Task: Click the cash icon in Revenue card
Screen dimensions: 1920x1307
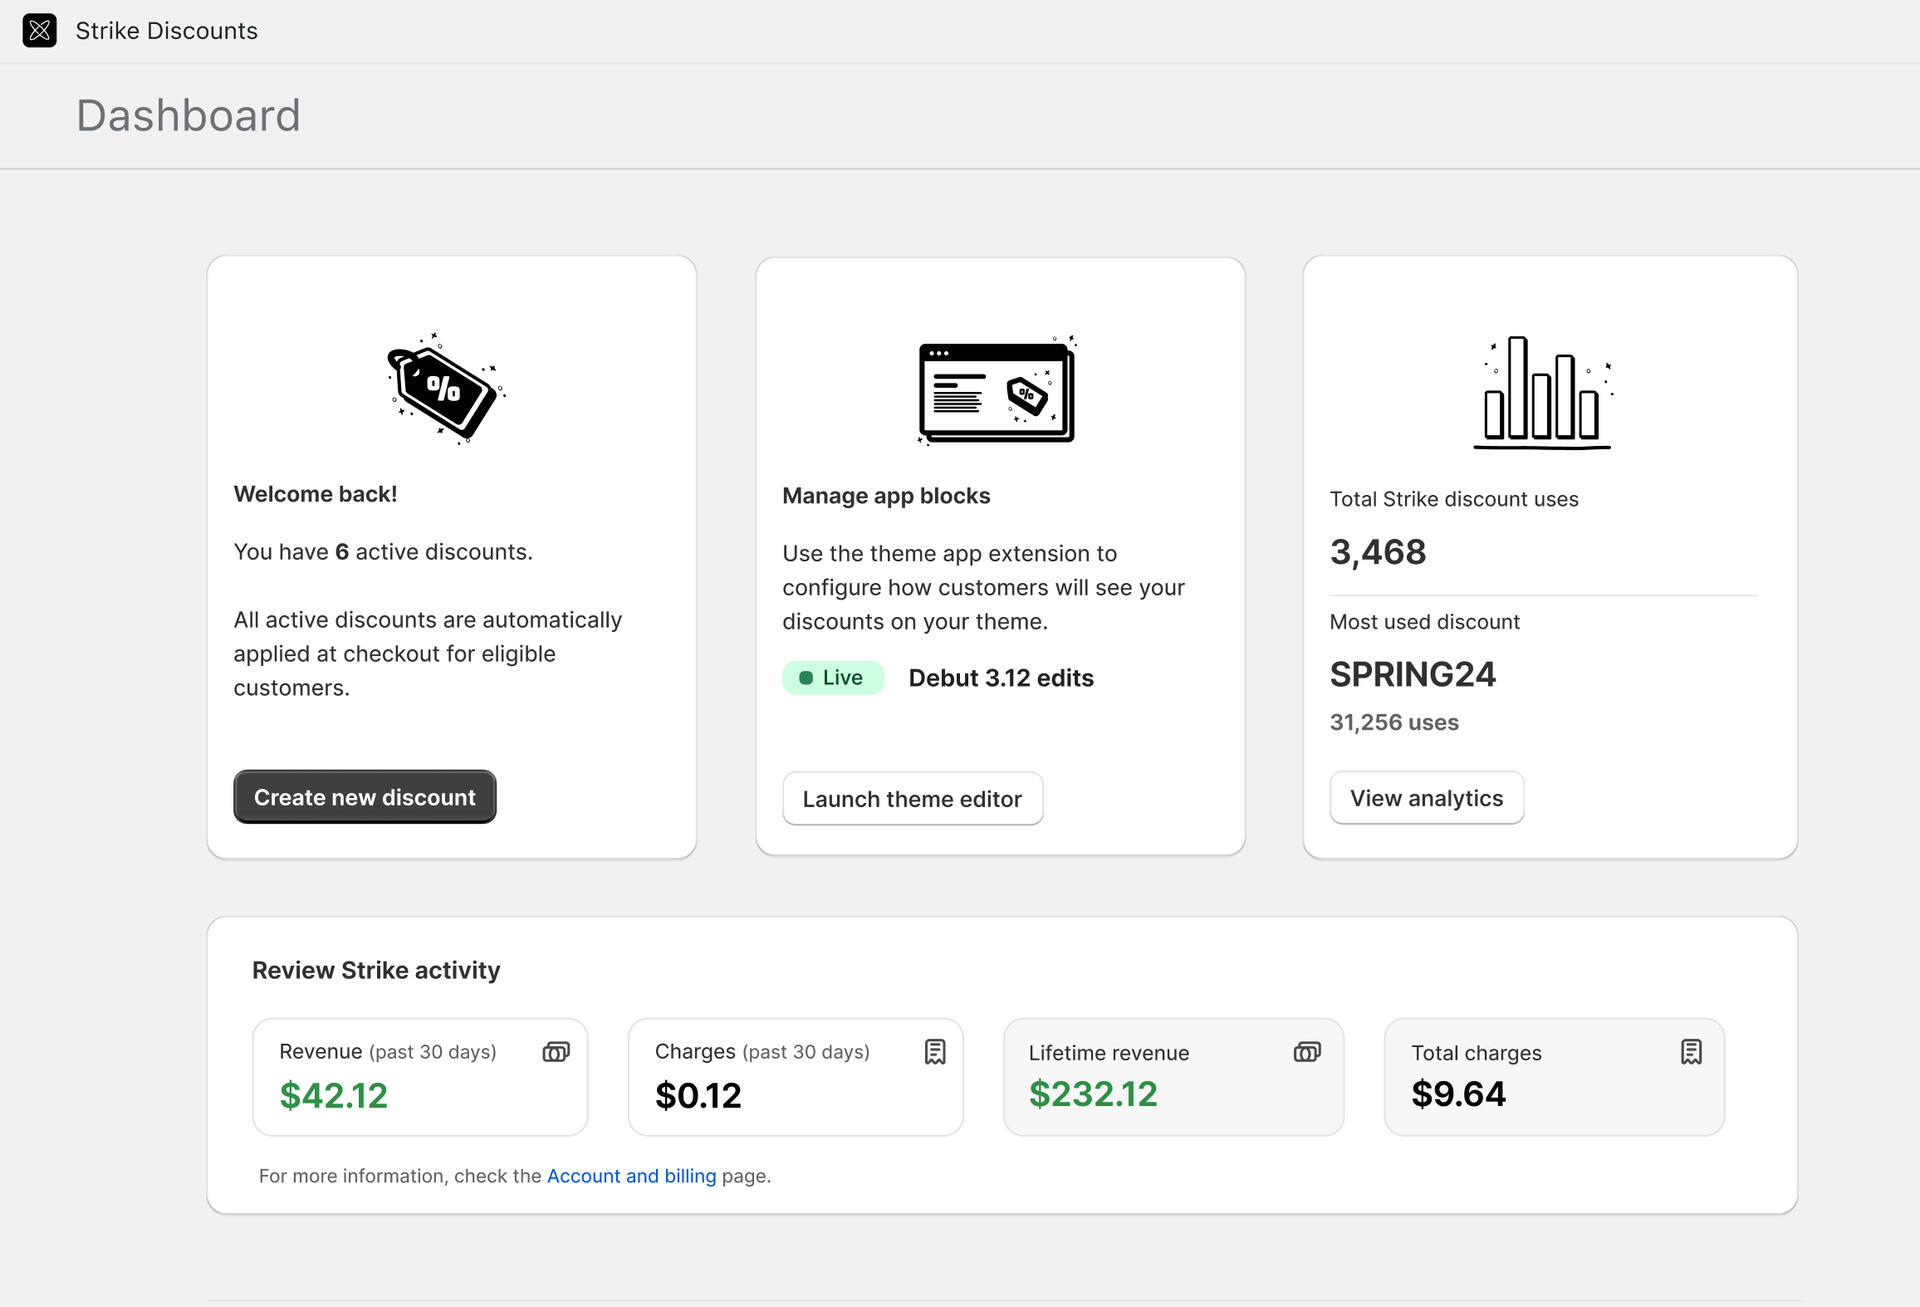Action: point(556,1052)
